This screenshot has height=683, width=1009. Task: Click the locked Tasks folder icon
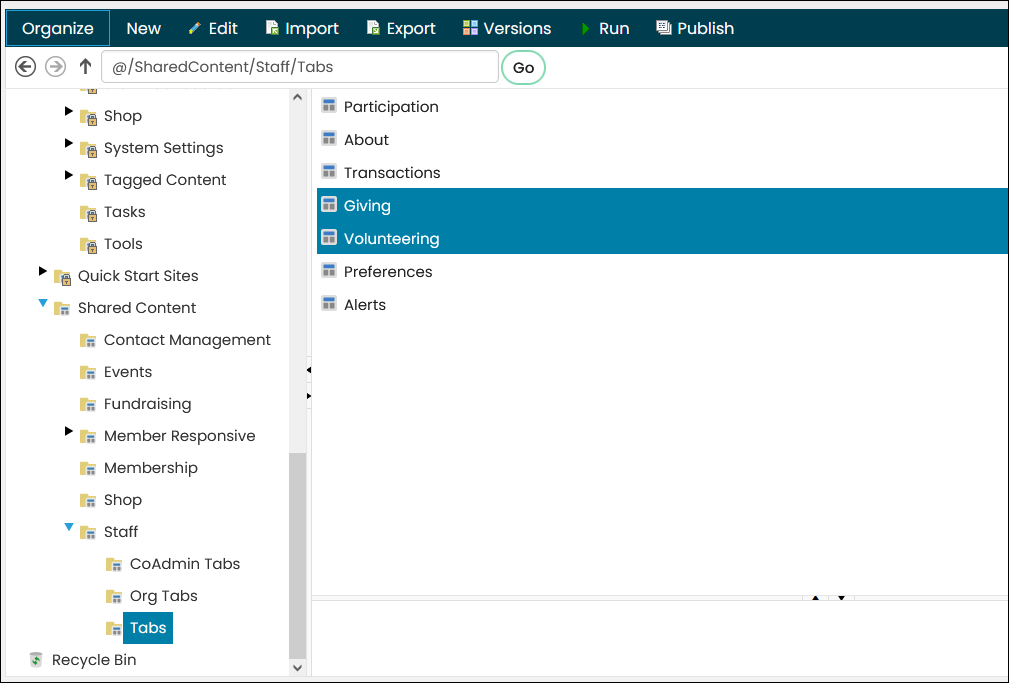88,212
